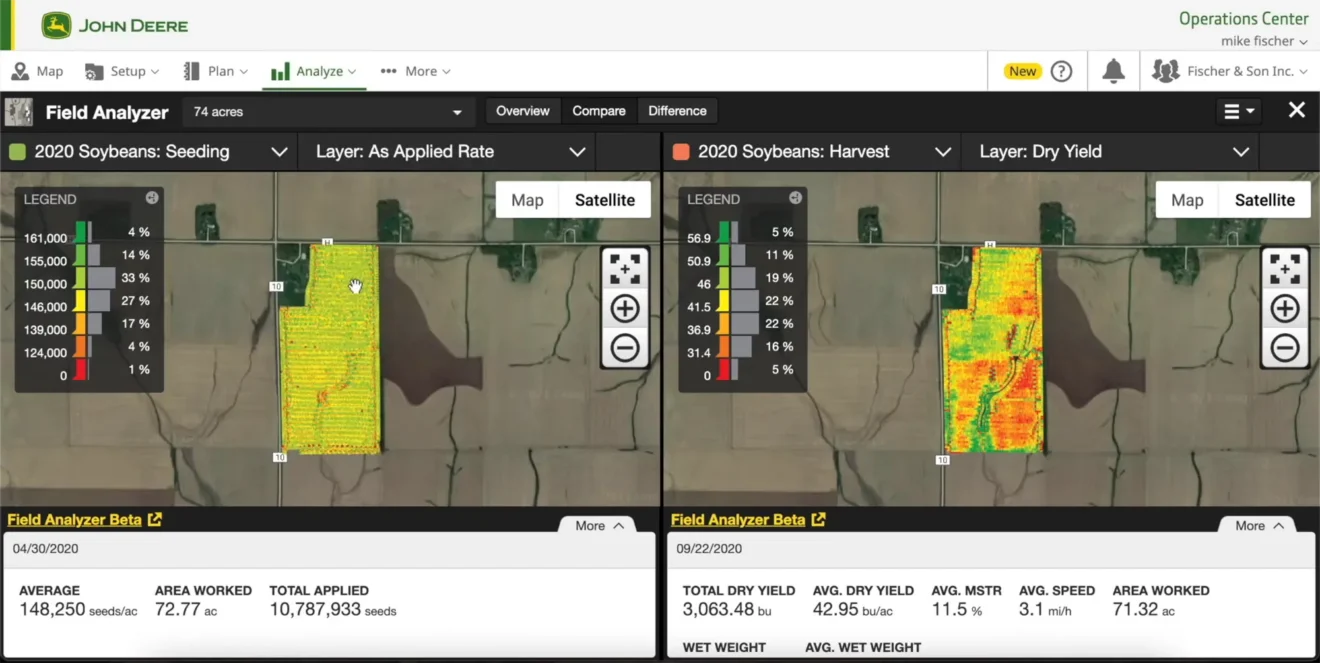Open the 2020 Soybeans: Harvest dropdown

point(812,152)
